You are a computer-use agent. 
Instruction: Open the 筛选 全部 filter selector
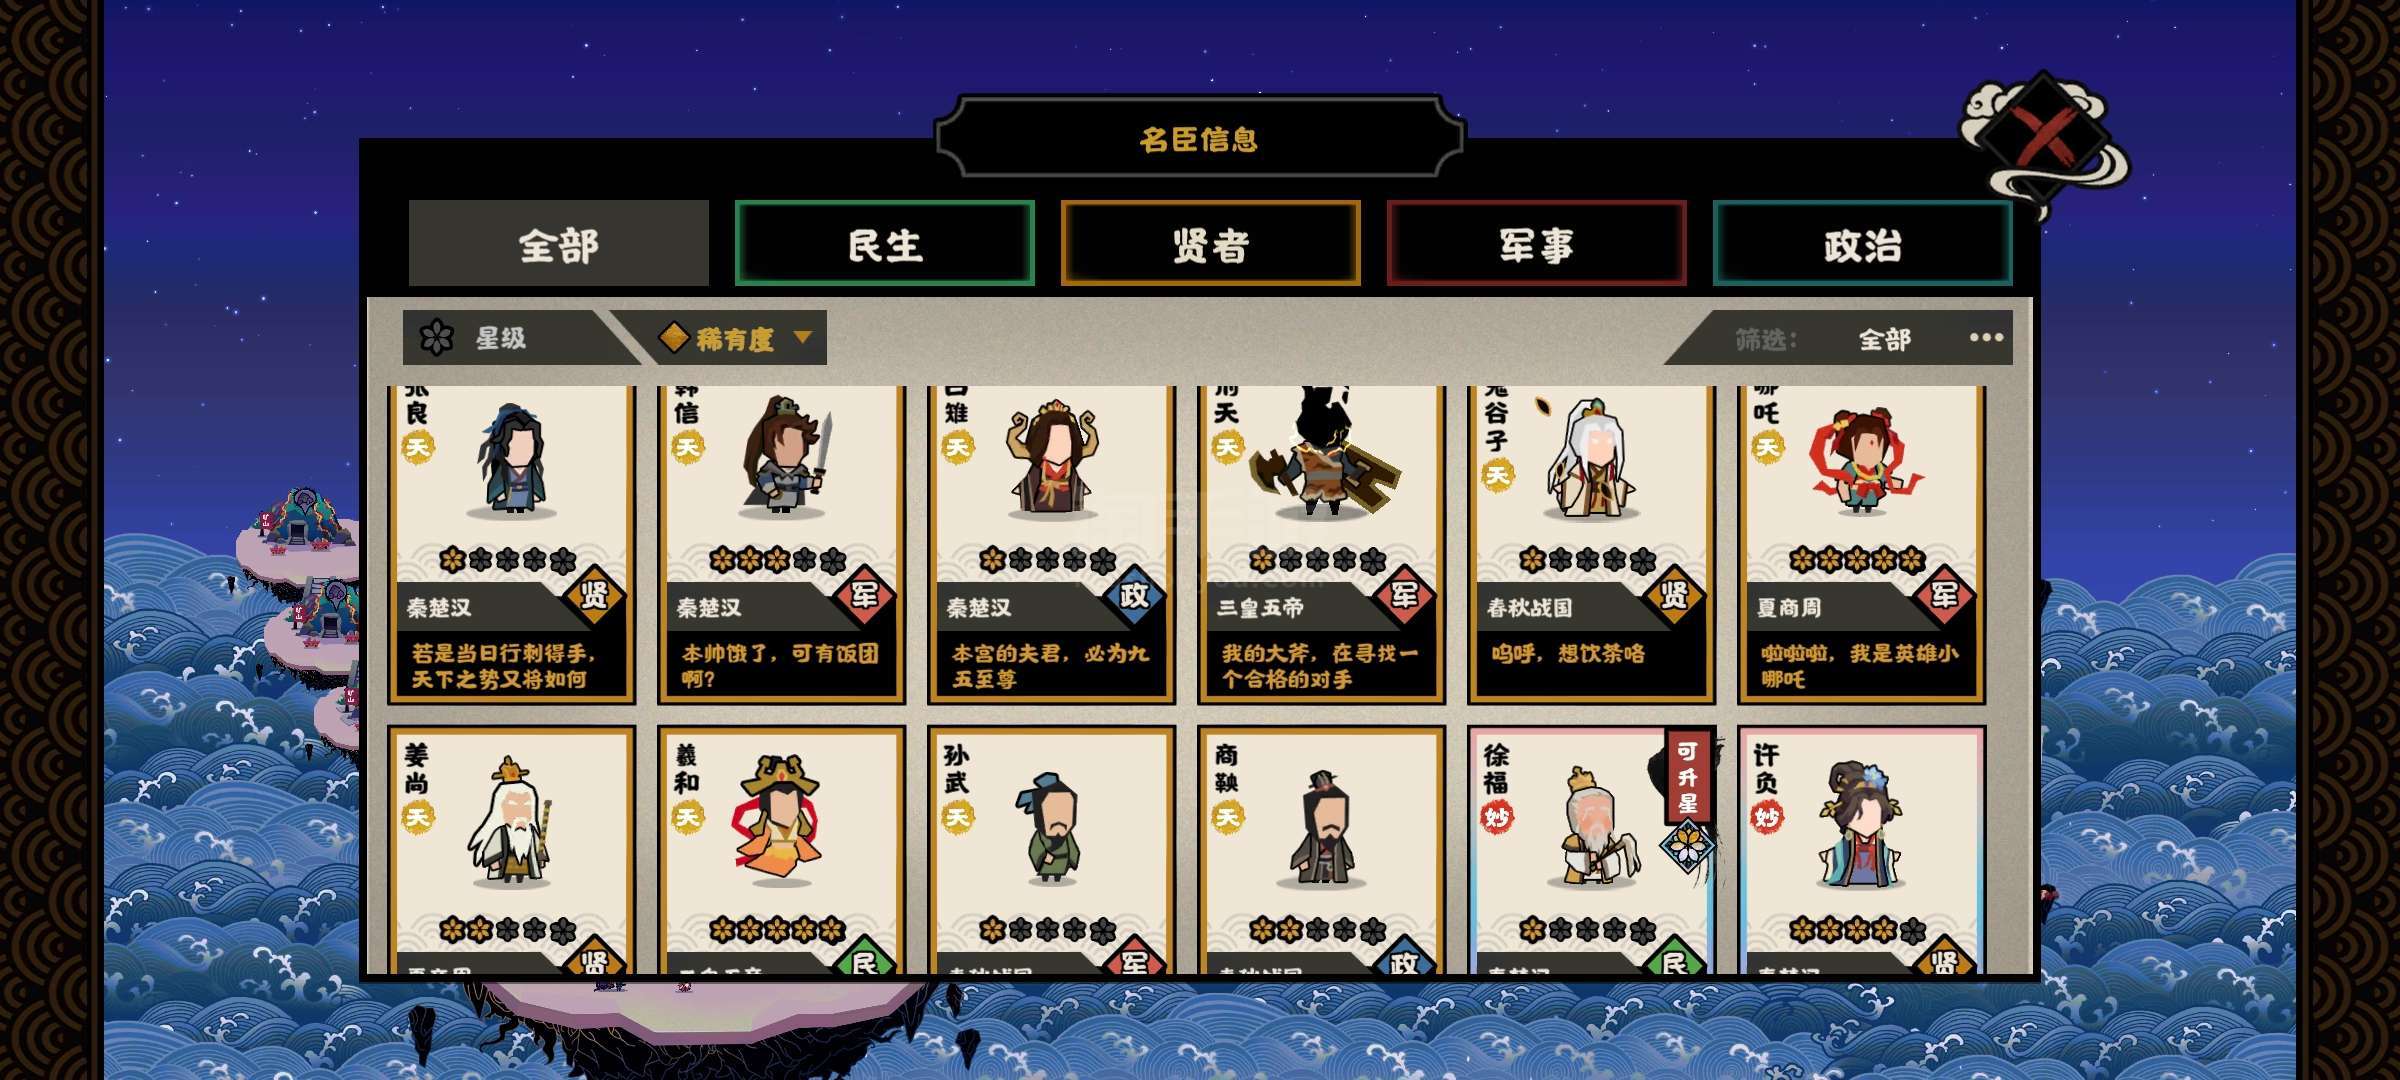click(1884, 339)
